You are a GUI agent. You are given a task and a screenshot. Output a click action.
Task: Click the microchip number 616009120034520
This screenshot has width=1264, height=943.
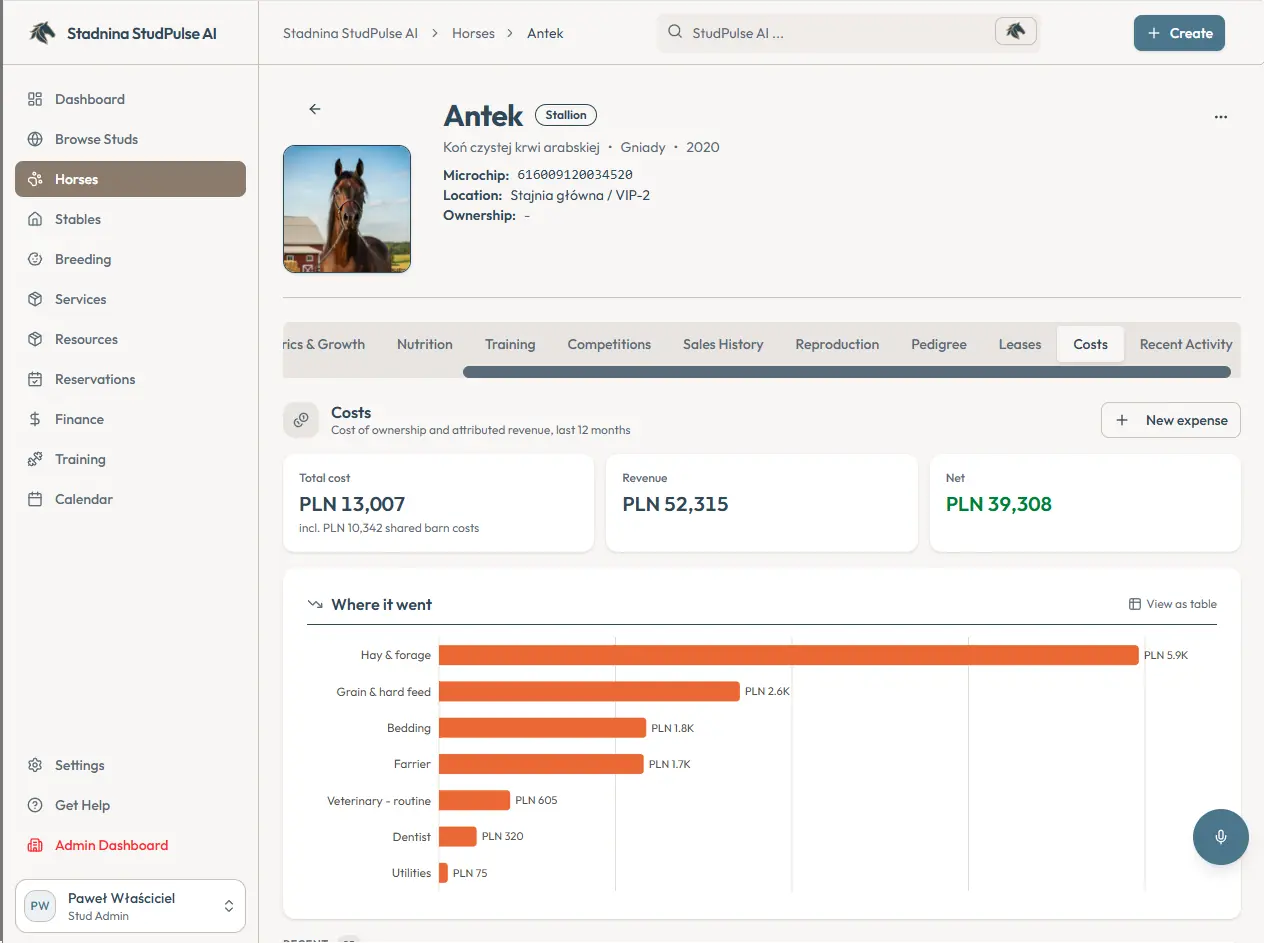[575, 175]
